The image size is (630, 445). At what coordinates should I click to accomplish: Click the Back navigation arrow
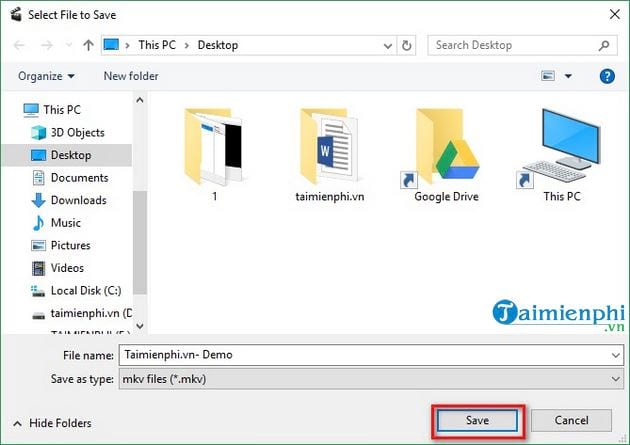19,45
